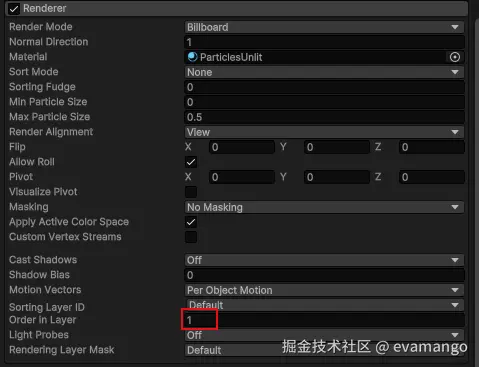This screenshot has height=367, width=479.
Task: Click the Max Particle Size label
Action: (50, 117)
